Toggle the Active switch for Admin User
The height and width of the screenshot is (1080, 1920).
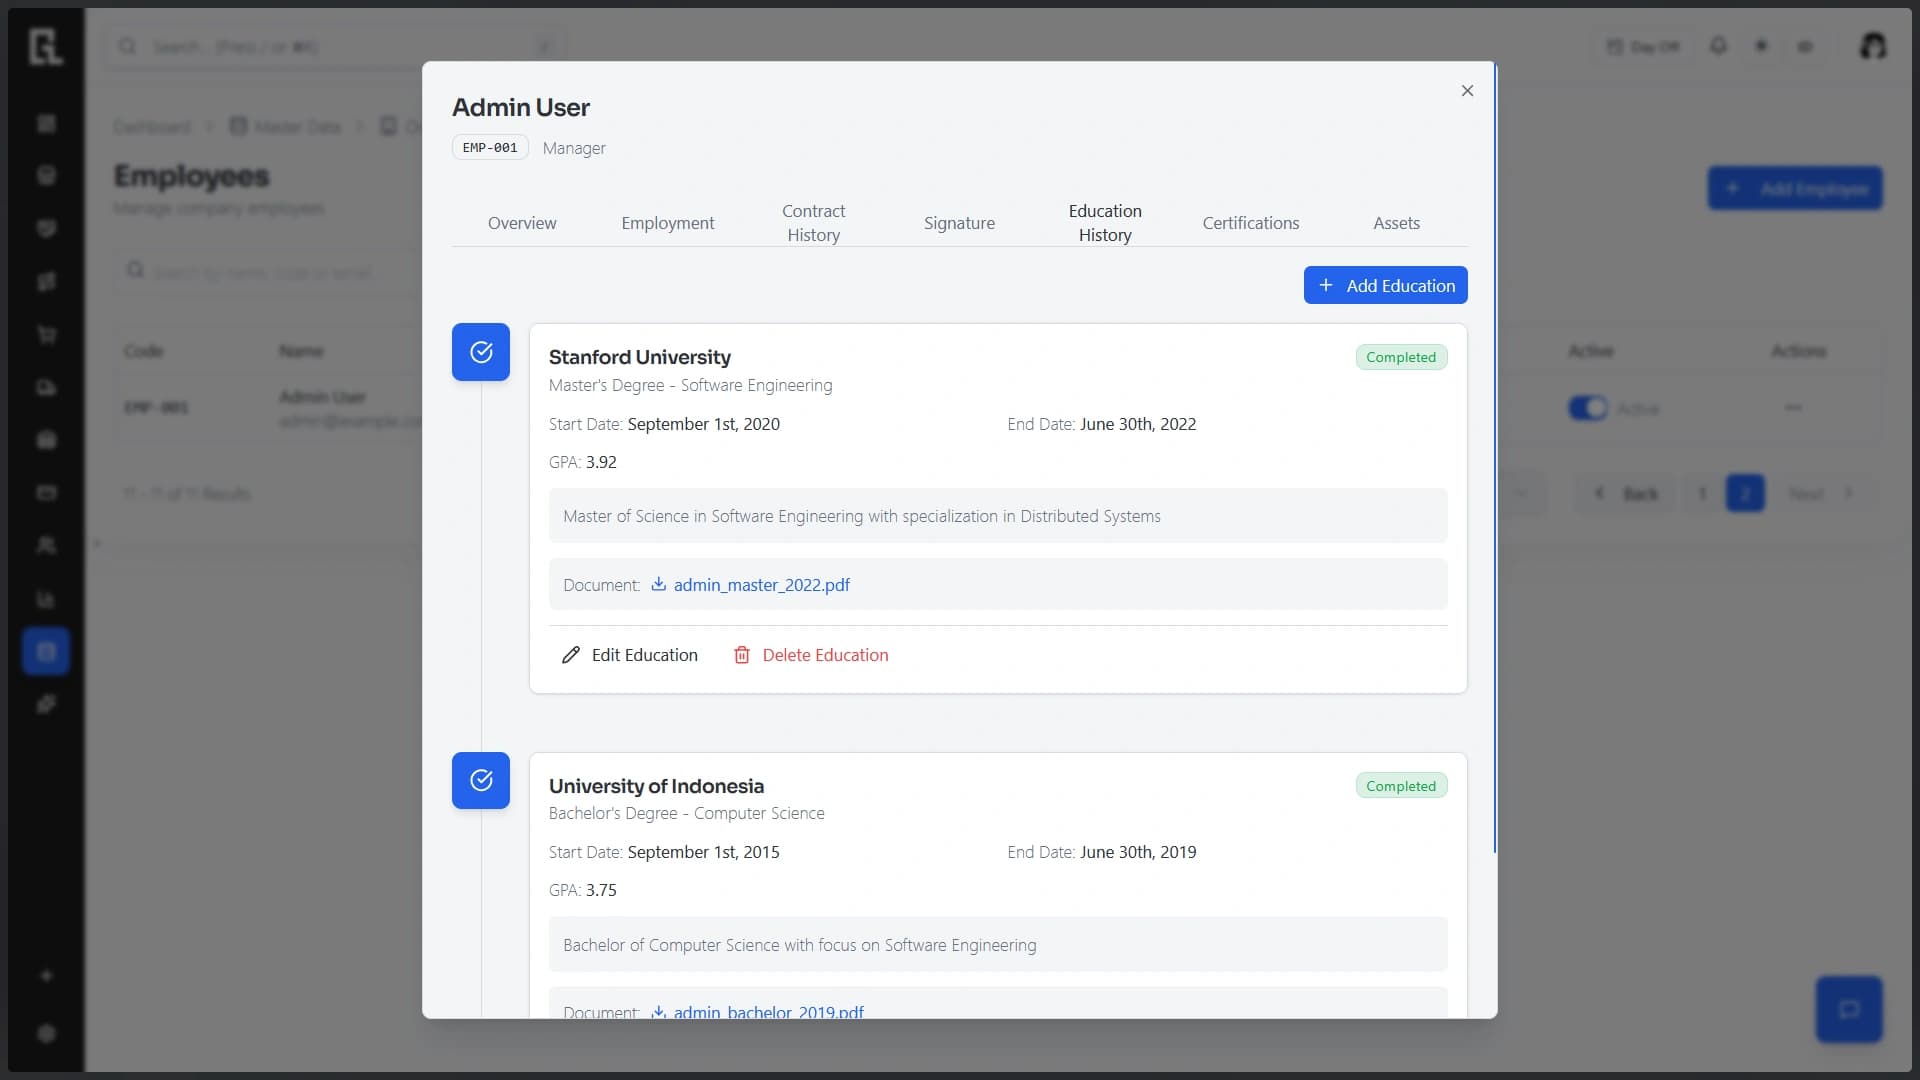(x=1587, y=408)
